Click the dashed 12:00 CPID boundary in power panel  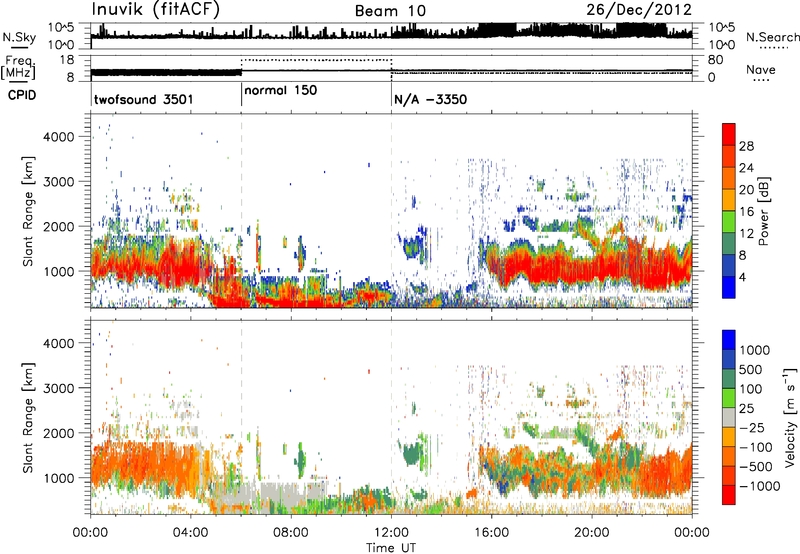pos(391,211)
